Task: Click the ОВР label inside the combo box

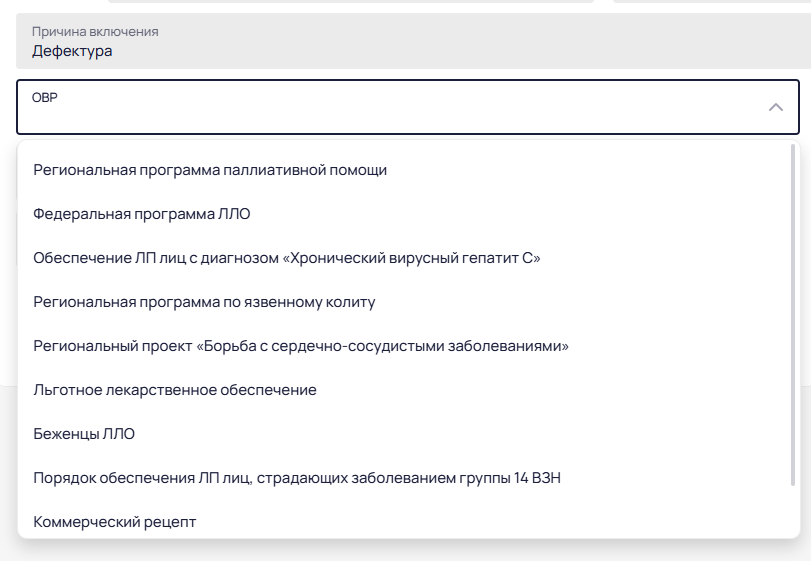Action: [x=44, y=97]
